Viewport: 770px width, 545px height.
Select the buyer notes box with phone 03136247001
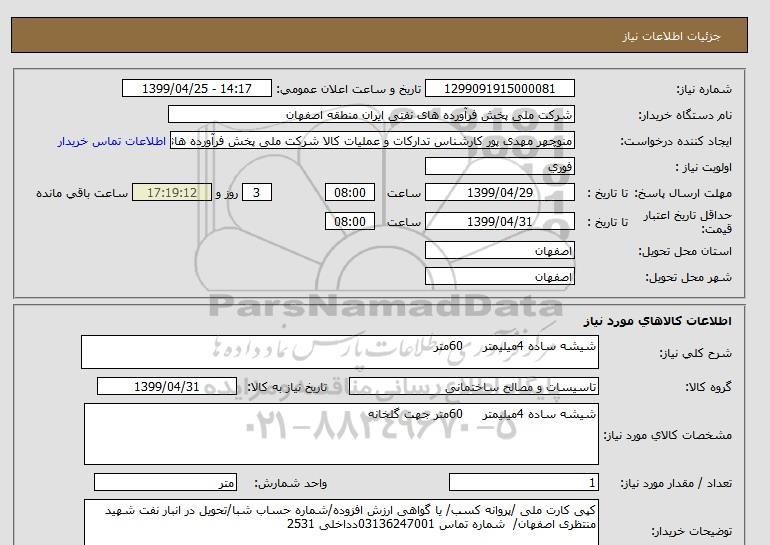point(341,522)
